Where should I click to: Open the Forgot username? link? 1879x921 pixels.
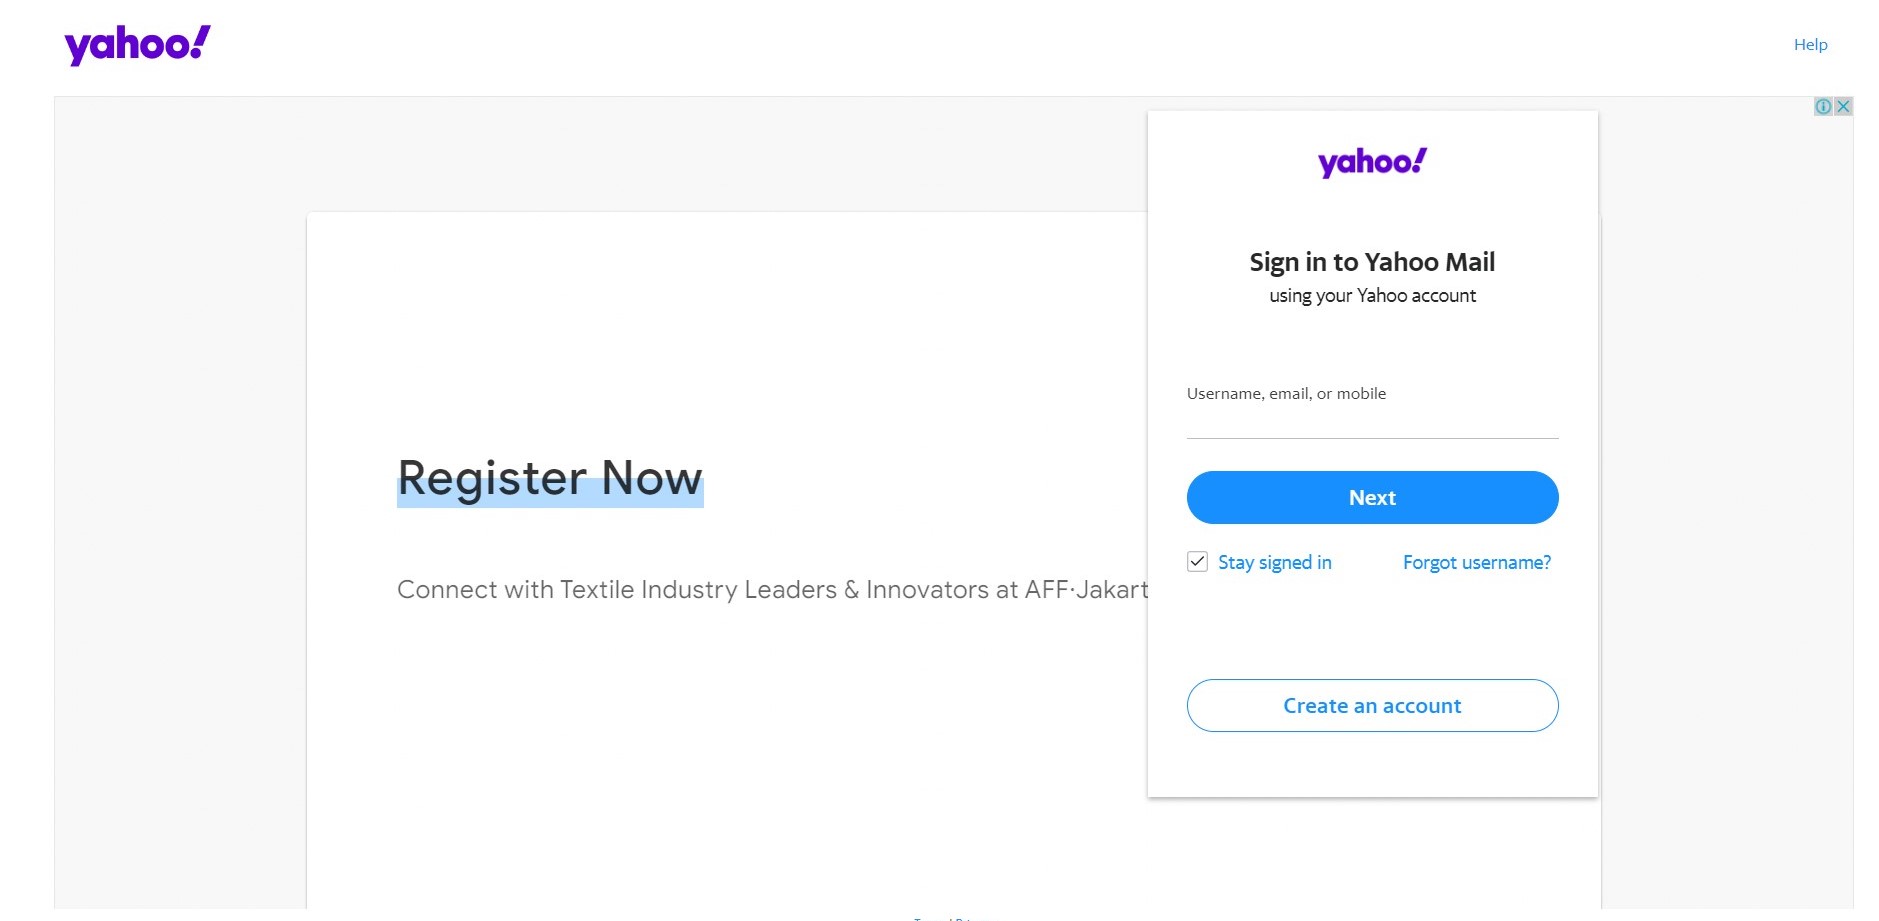coord(1477,562)
